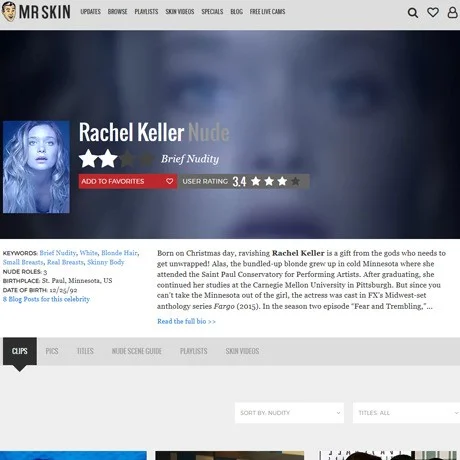Switch to the Playlists tab below bio
This screenshot has height=460, width=460.
pyautogui.click(x=193, y=351)
